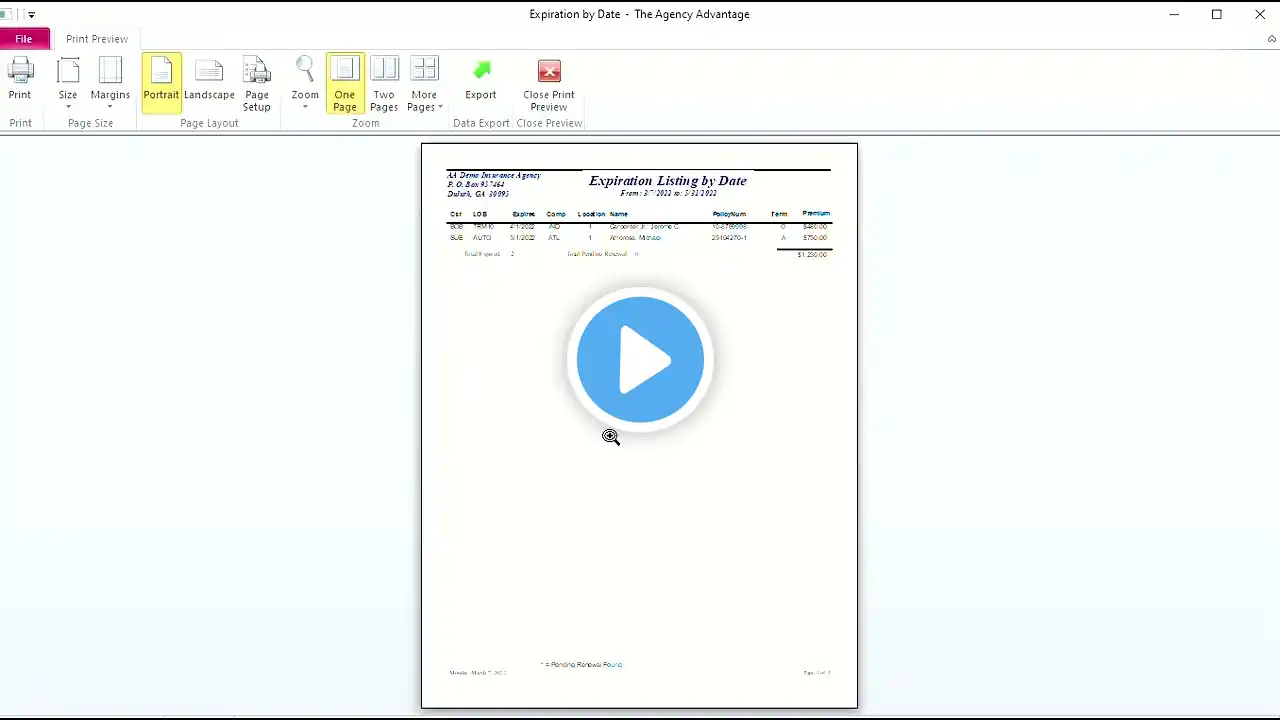This screenshot has height=720, width=1280.
Task: Open the Page Setup dialog
Action: coord(257,84)
